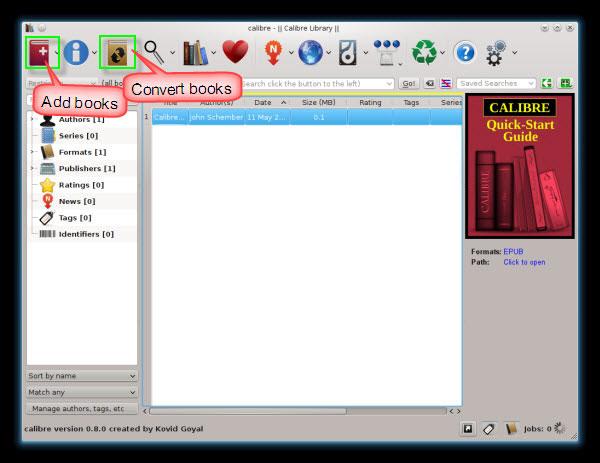Sort by the Tags column header
The image size is (600, 463).
pos(411,103)
